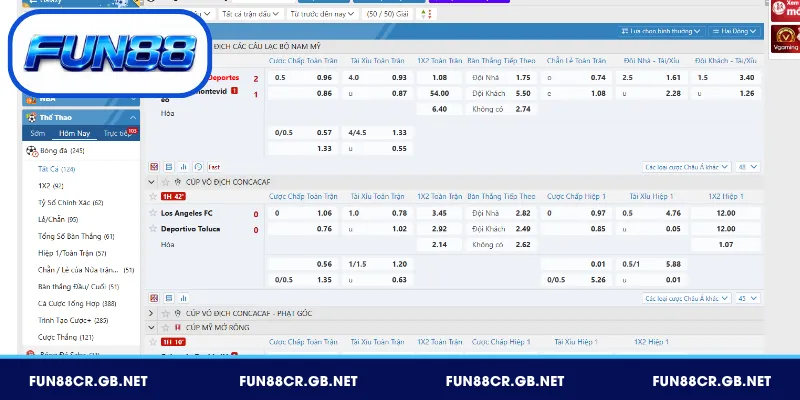The image size is (800, 400).
Task: Favorite the Deportivo Toluca team star
Action: point(153,229)
